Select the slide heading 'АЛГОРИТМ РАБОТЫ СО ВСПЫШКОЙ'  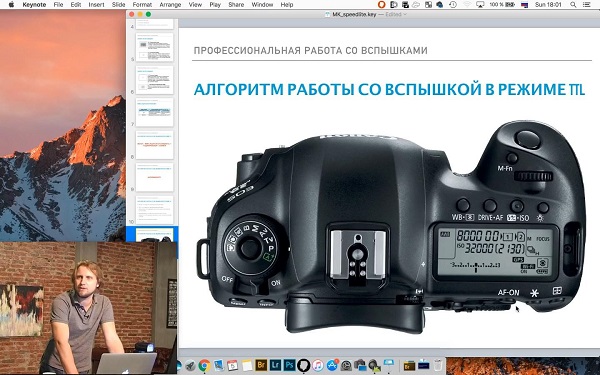click(x=389, y=89)
